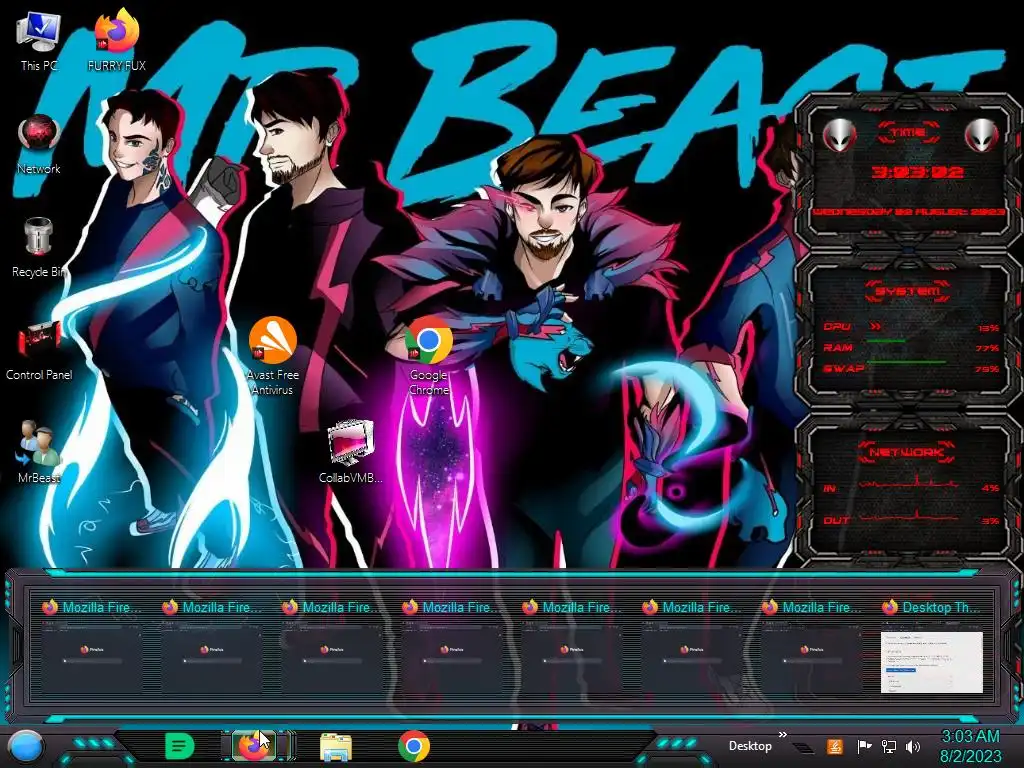Click the red digital clock readout
This screenshot has width=1024, height=768.
pos(918,172)
